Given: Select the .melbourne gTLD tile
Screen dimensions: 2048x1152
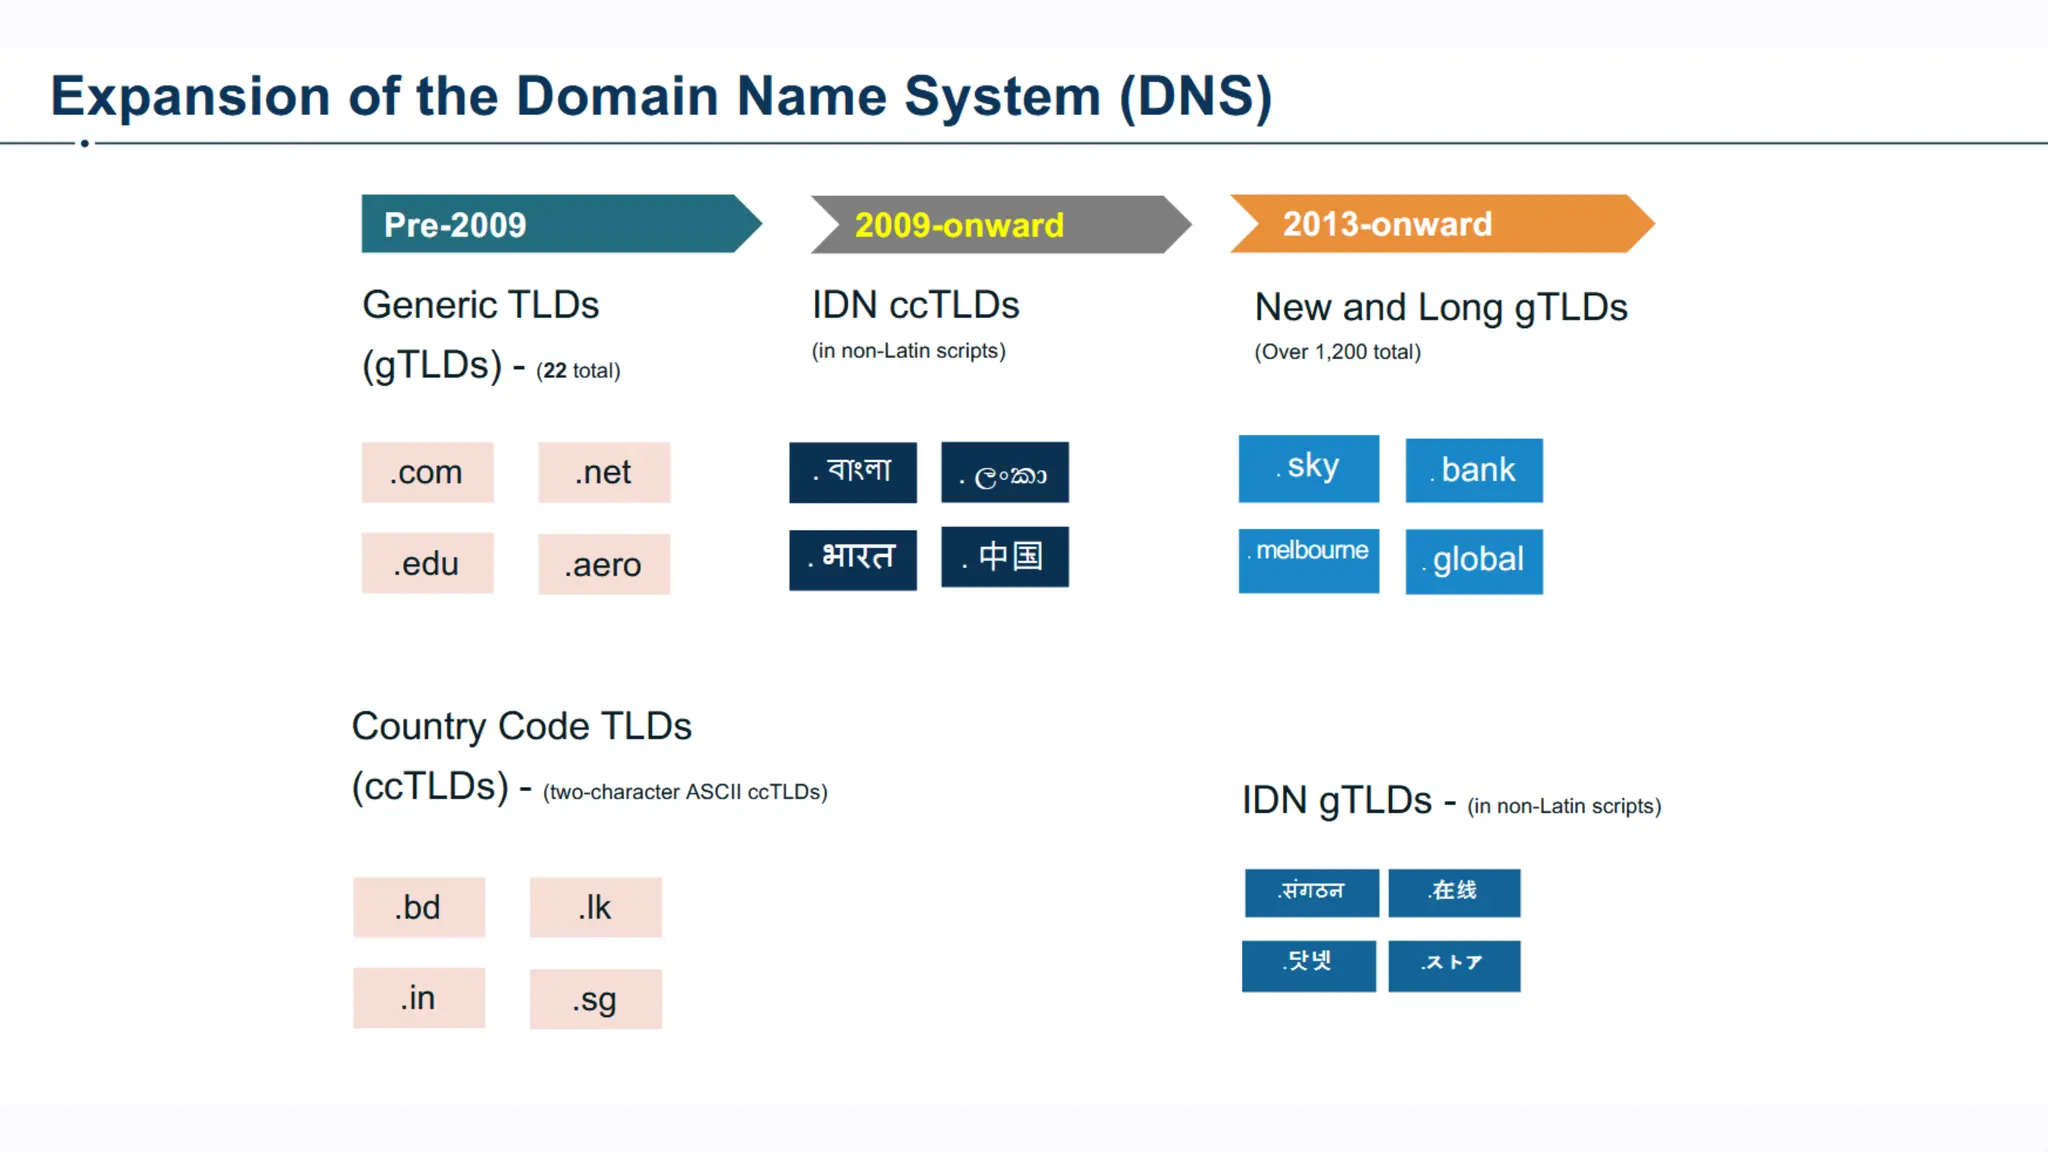Looking at the screenshot, I should pyautogui.click(x=1308, y=560).
